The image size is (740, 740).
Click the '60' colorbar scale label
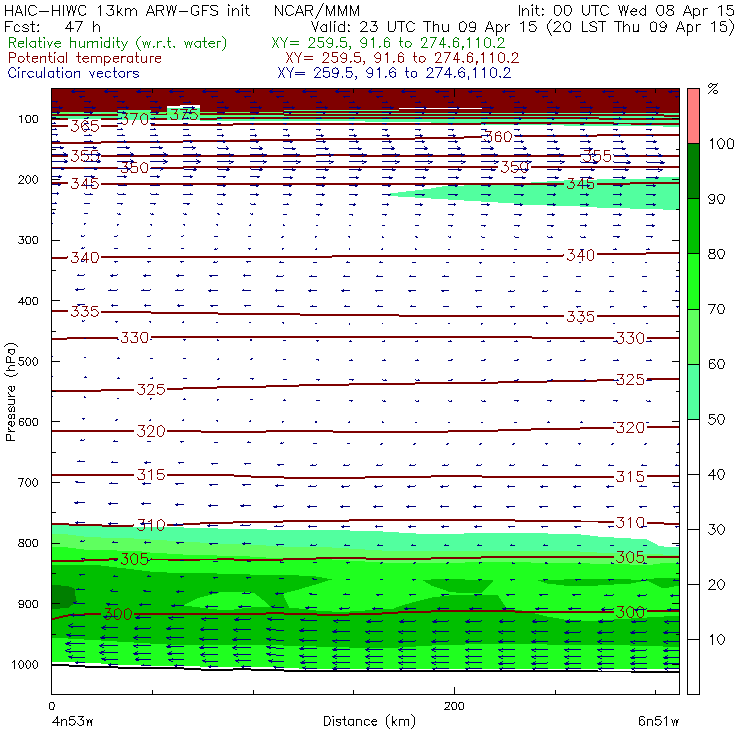pos(716,364)
